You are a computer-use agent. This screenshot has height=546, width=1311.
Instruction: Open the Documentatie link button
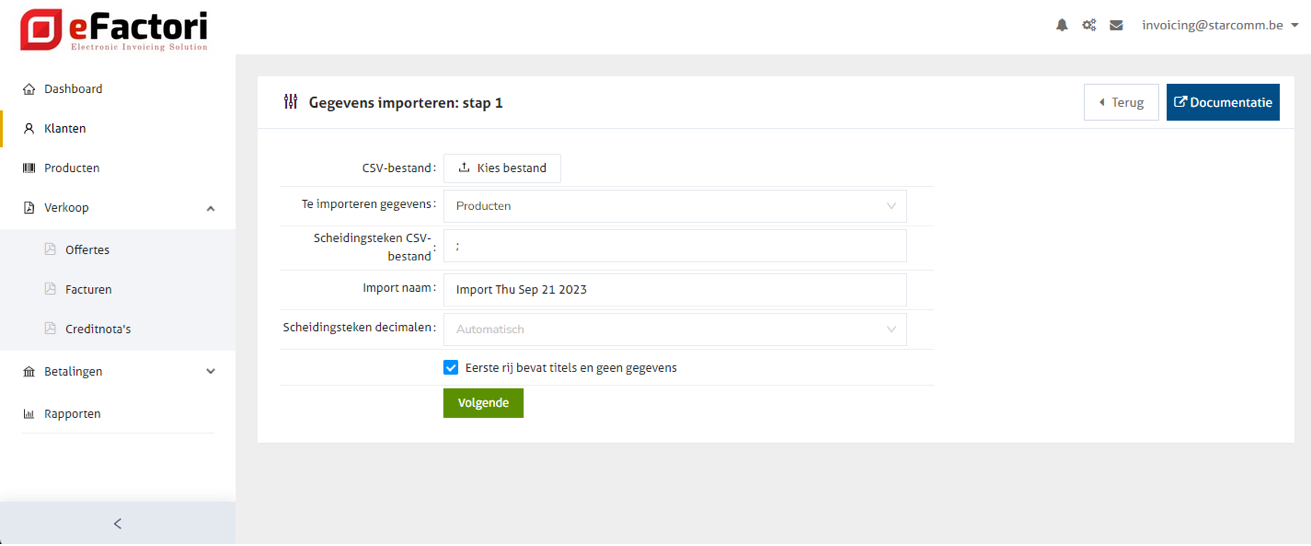coord(1222,102)
